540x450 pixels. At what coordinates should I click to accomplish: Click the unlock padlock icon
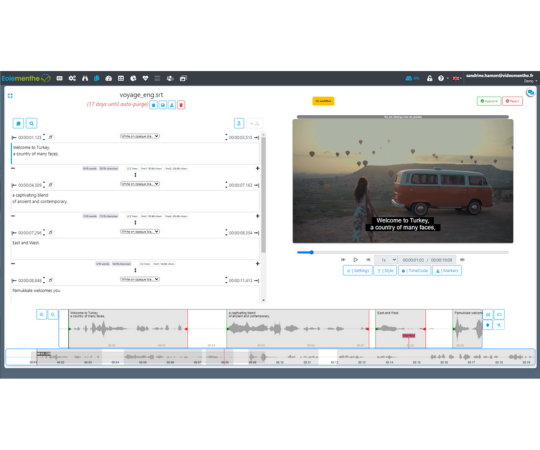click(x=429, y=79)
